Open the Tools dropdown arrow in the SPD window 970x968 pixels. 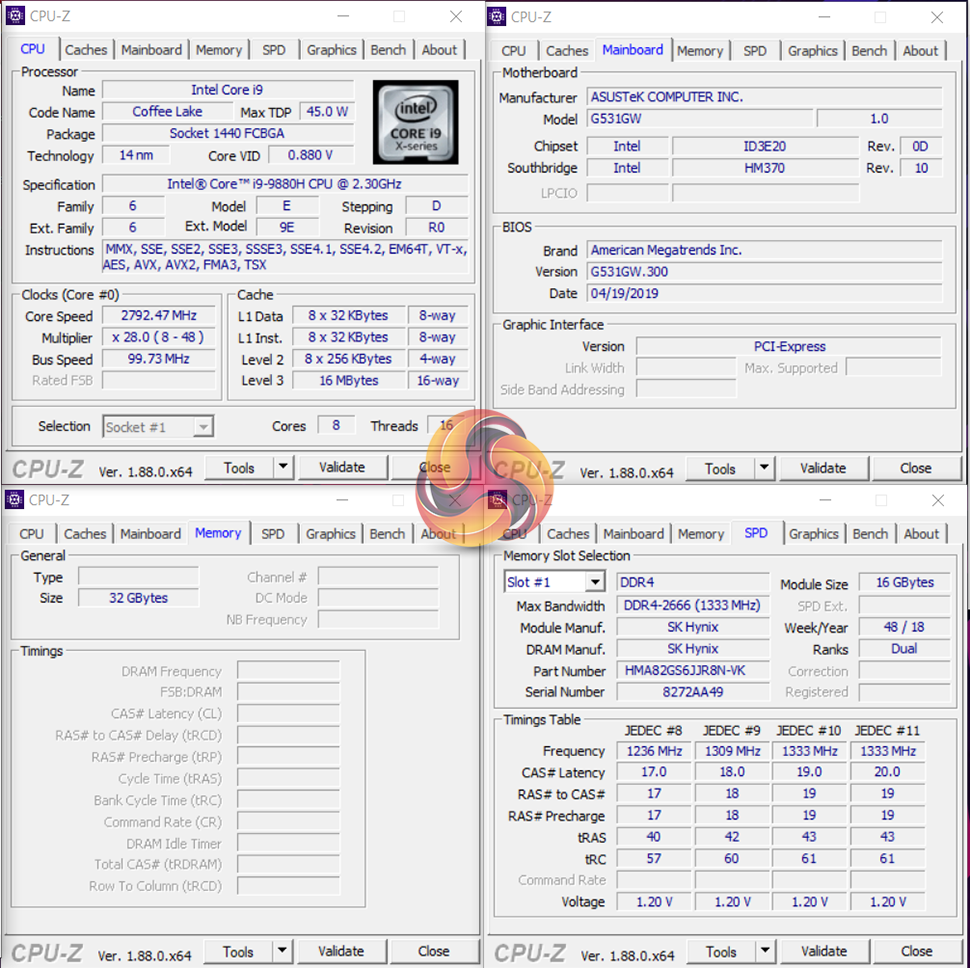pos(765,951)
